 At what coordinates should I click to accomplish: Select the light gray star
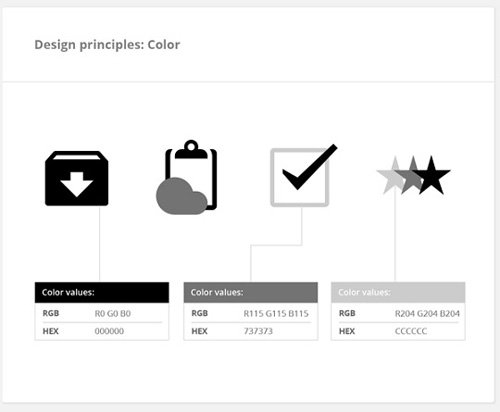(391, 175)
